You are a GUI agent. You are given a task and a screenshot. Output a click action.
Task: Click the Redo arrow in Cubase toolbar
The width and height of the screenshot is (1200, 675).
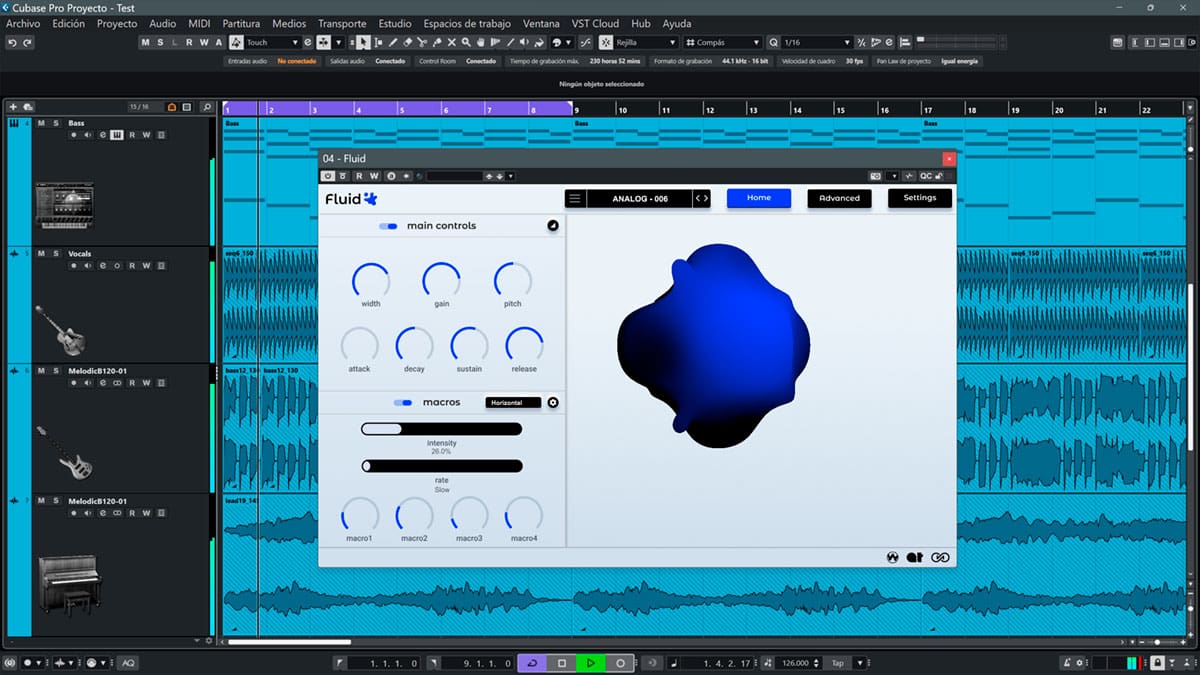click(x=27, y=42)
